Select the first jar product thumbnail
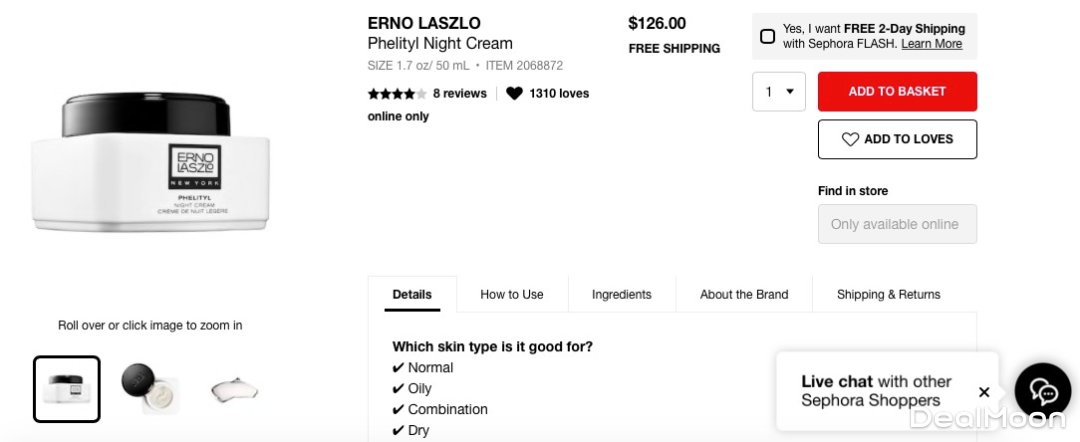 point(67,389)
